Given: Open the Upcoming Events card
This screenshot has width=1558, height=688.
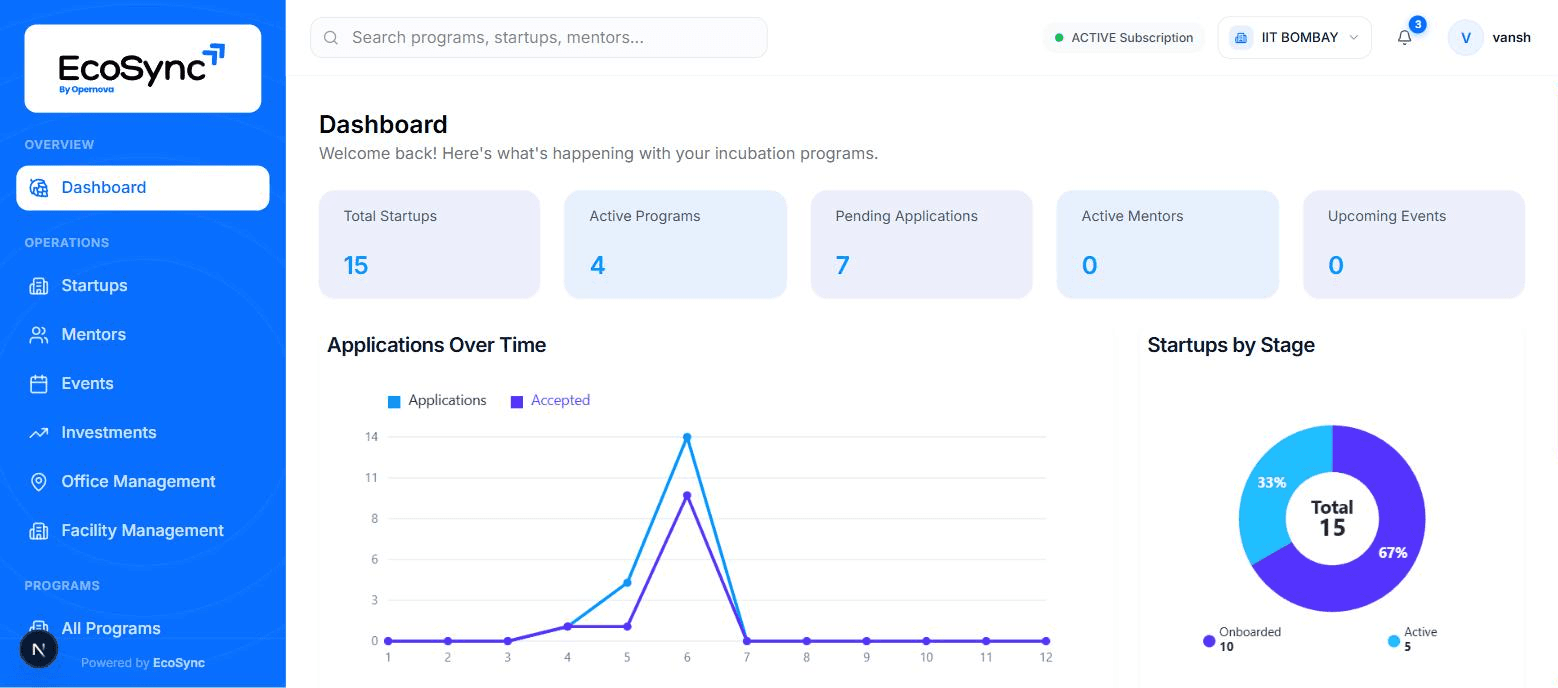Looking at the screenshot, I should click(x=1414, y=244).
